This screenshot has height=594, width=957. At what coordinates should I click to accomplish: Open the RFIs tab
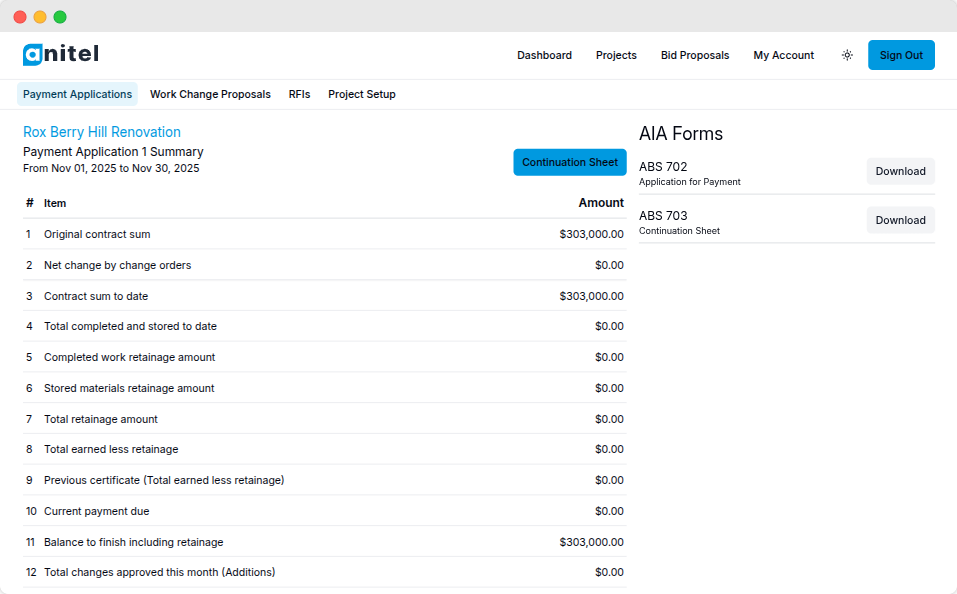299,93
